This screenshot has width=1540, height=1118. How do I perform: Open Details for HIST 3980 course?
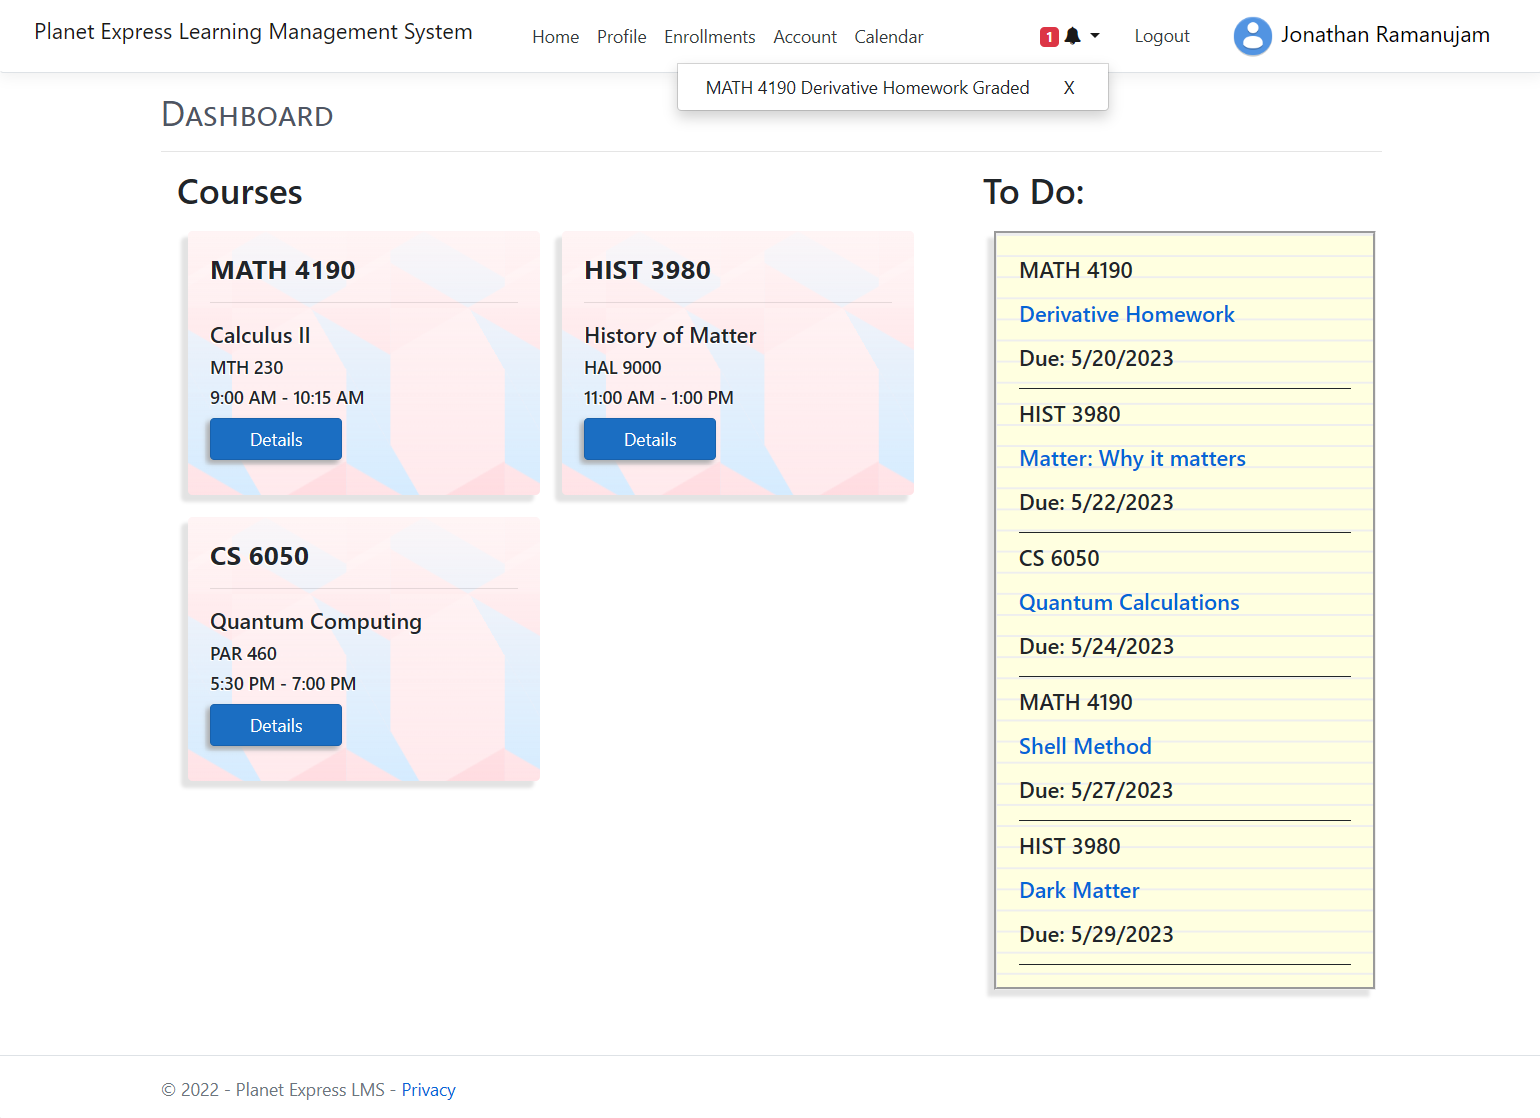pyautogui.click(x=650, y=439)
